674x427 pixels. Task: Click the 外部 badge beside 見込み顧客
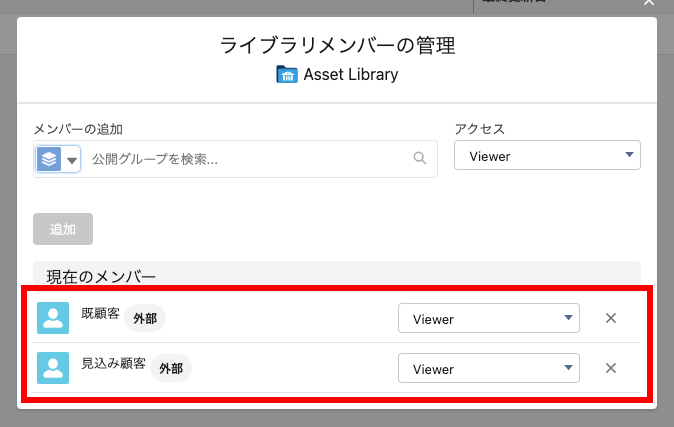pos(171,368)
